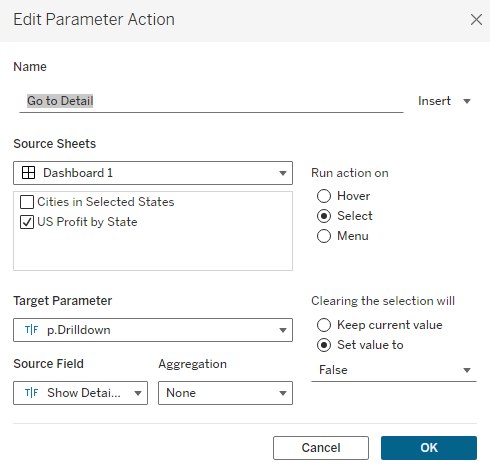The height and width of the screenshot is (475, 490).
Task: Click the T|F icon beside Show Detail field
Action: point(32,393)
